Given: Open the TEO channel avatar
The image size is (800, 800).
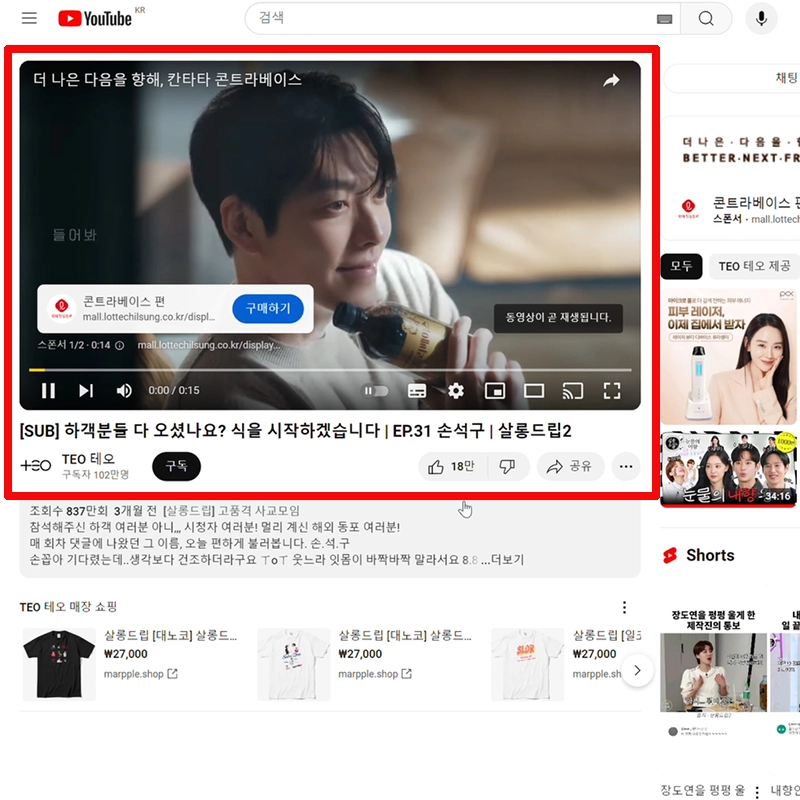Looking at the screenshot, I should click(36, 466).
